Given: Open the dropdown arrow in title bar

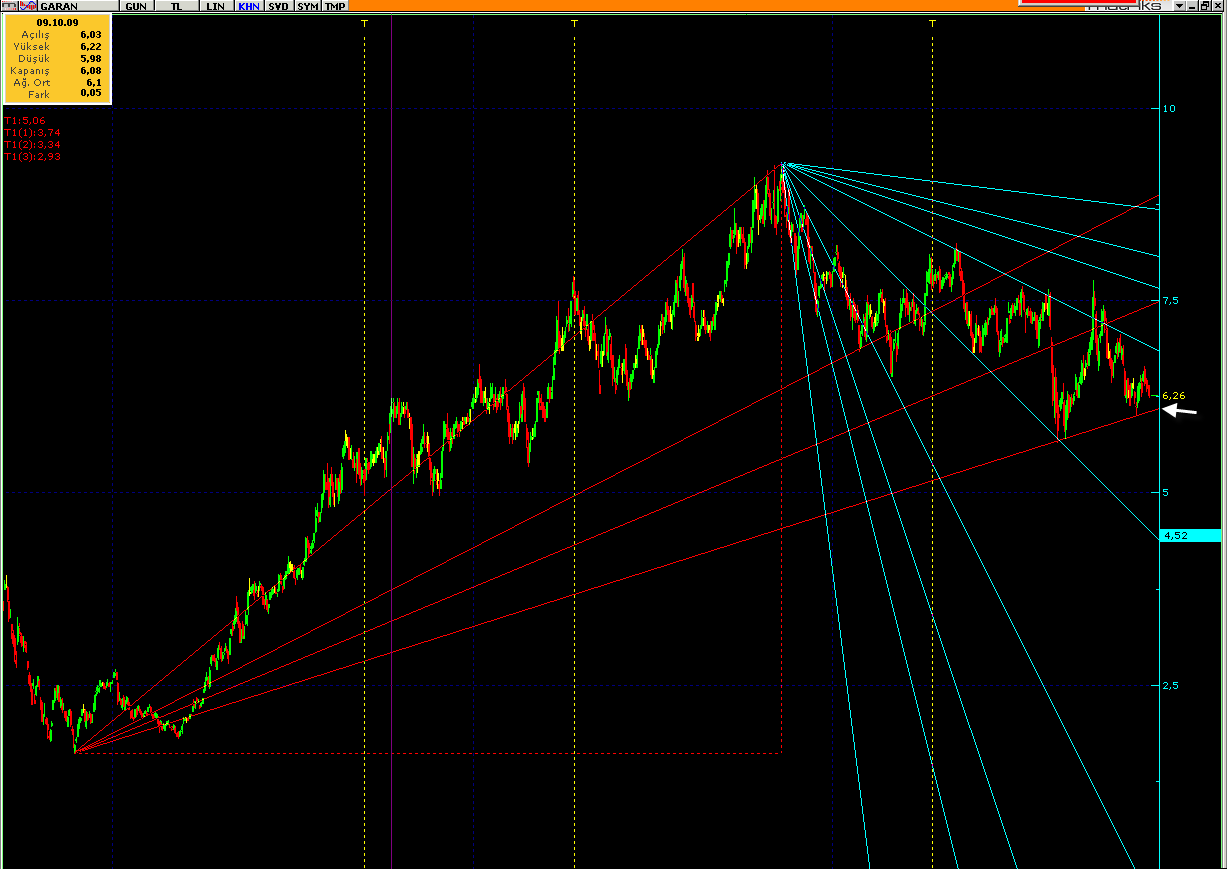Looking at the screenshot, I should tap(1180, 6).
